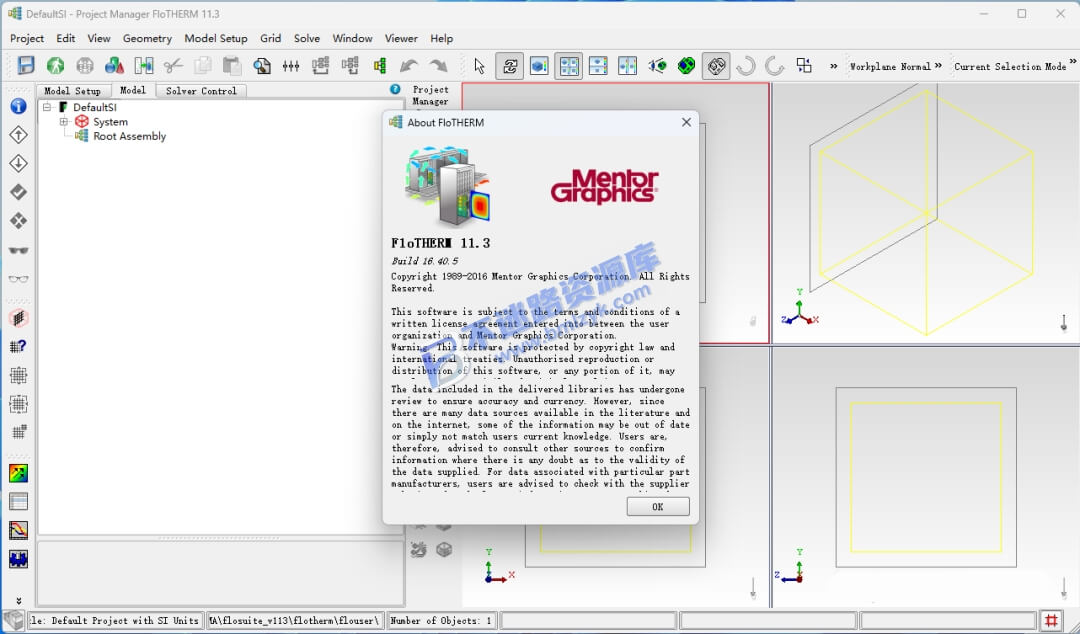
Task: Select the System tree item
Action: [110, 122]
